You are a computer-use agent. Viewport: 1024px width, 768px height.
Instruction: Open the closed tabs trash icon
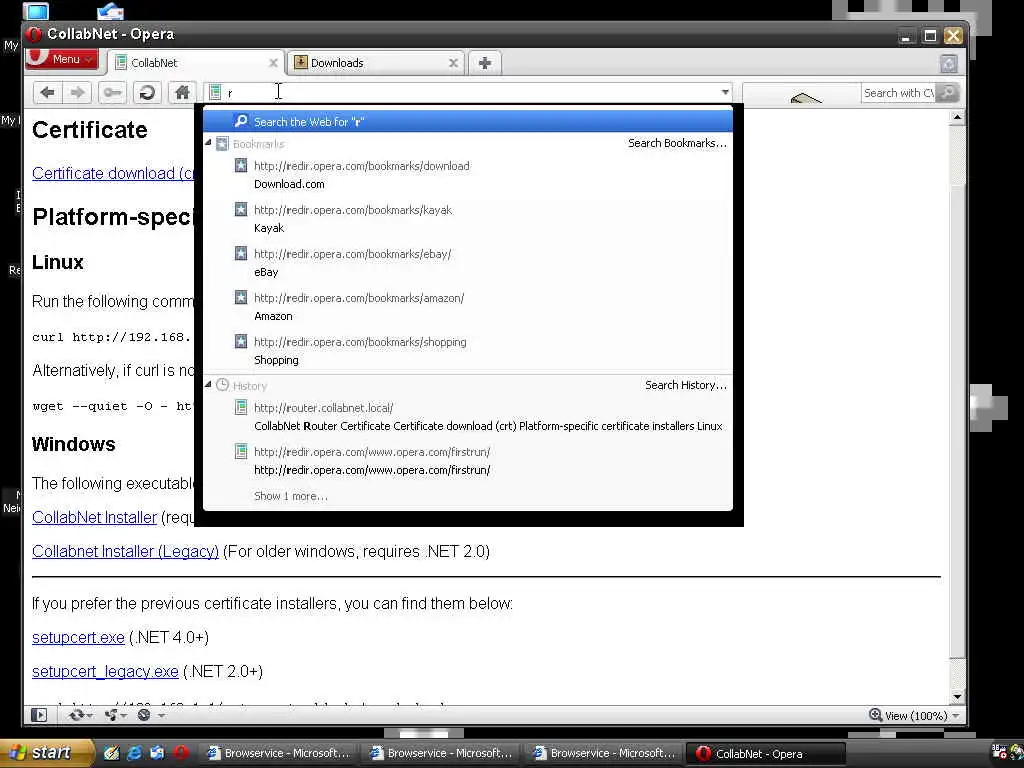click(x=948, y=63)
